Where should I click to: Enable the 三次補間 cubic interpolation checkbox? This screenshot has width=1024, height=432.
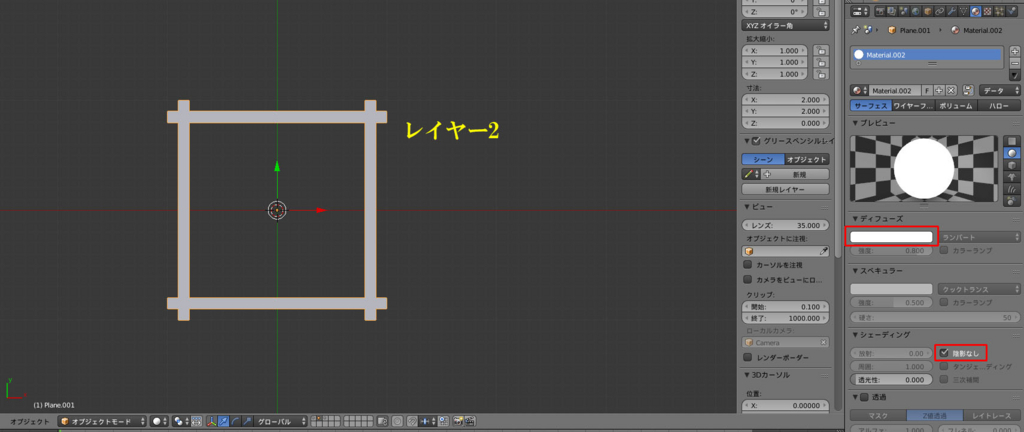944,379
